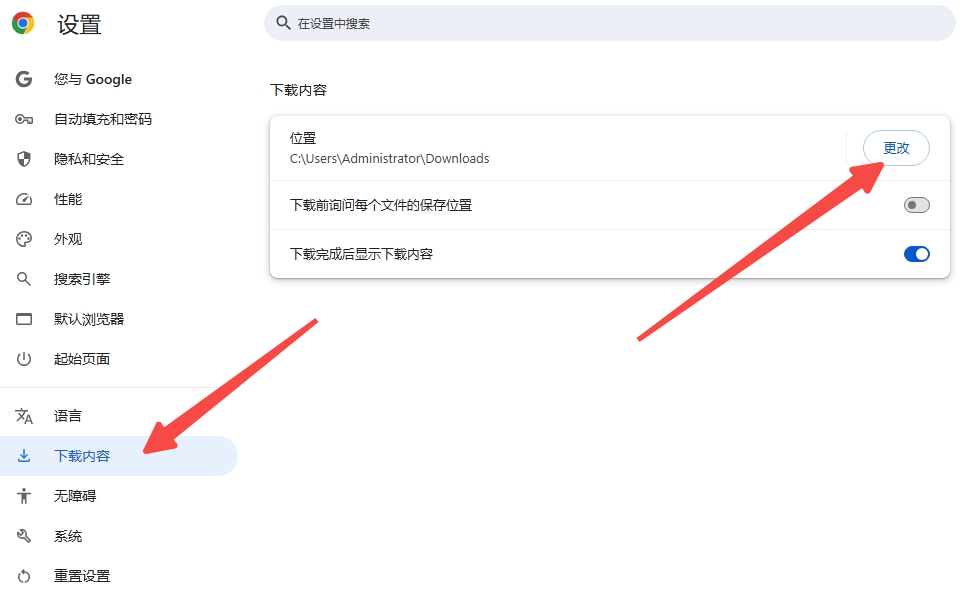Click the 下载内容 page heading
961x596 pixels.
coord(298,90)
